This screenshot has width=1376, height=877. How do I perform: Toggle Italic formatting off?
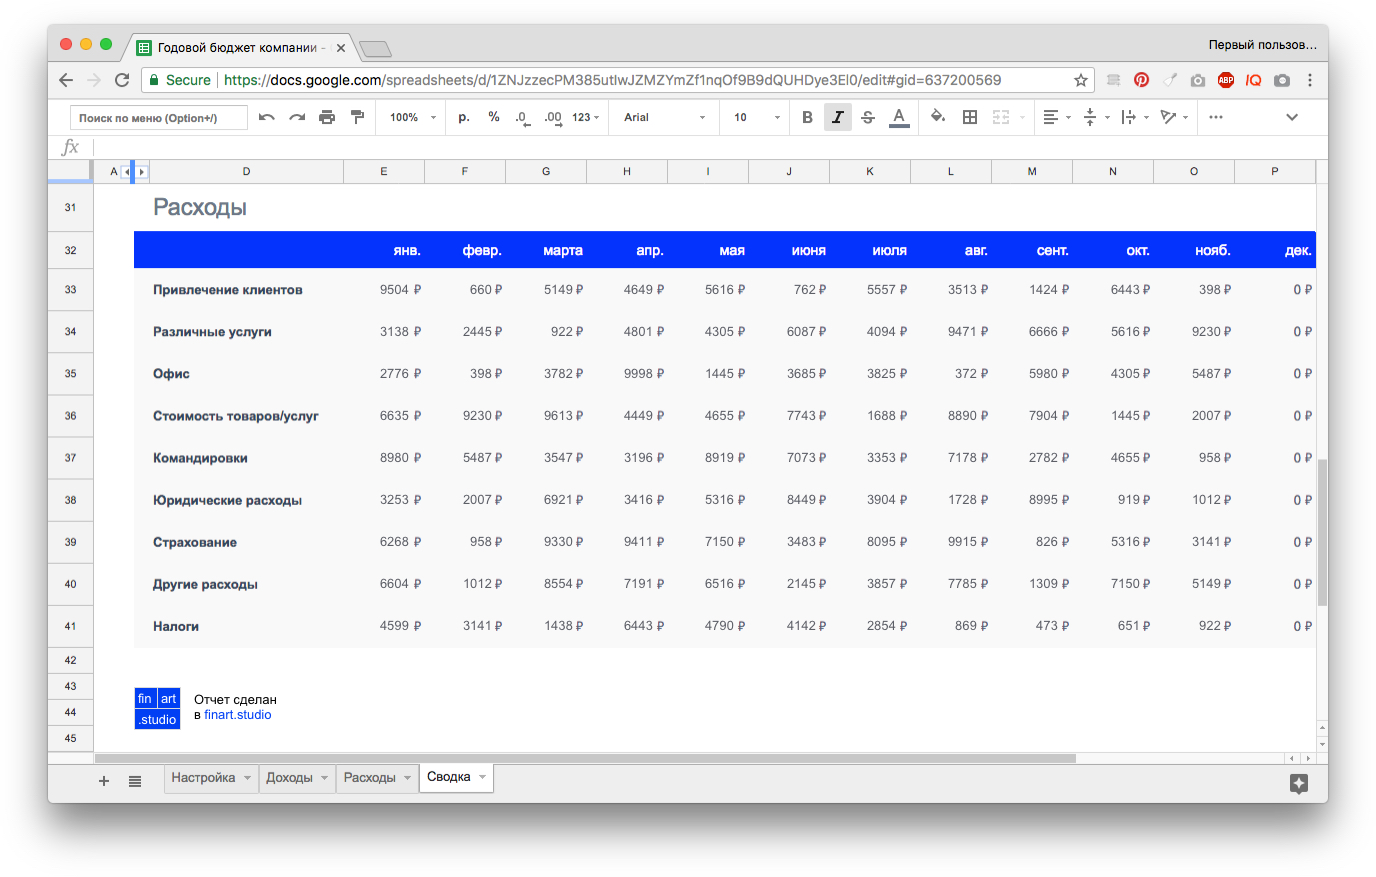[x=837, y=117]
